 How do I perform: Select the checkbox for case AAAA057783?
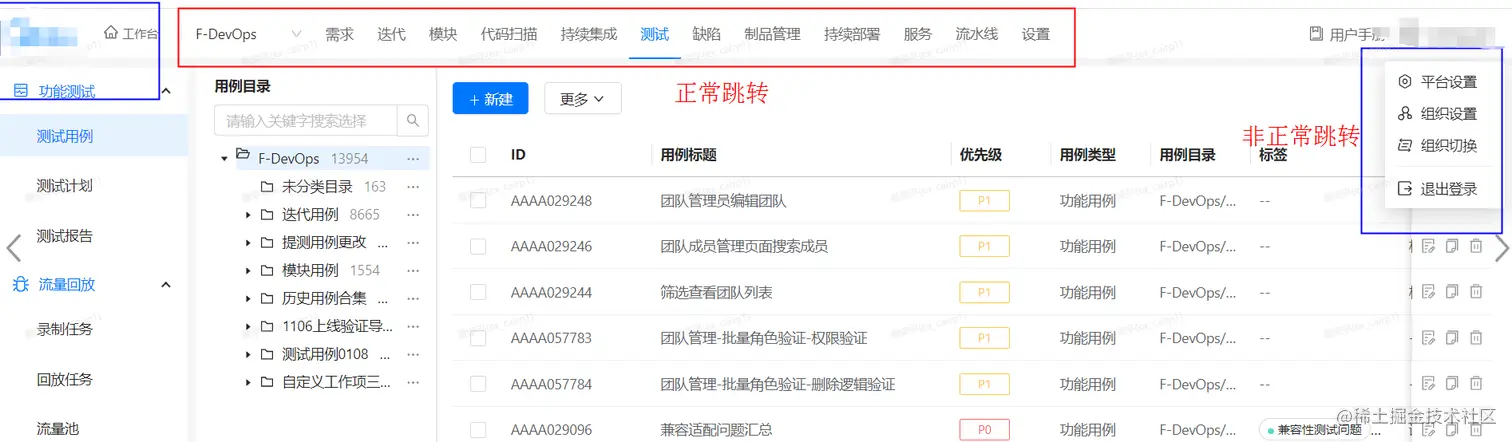(x=478, y=338)
